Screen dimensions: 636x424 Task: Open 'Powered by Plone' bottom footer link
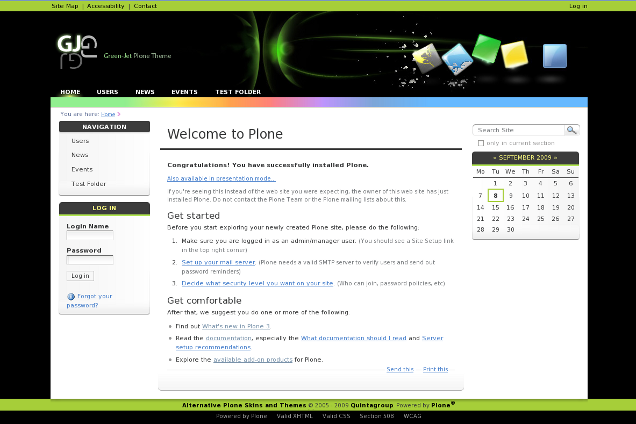coord(241,416)
